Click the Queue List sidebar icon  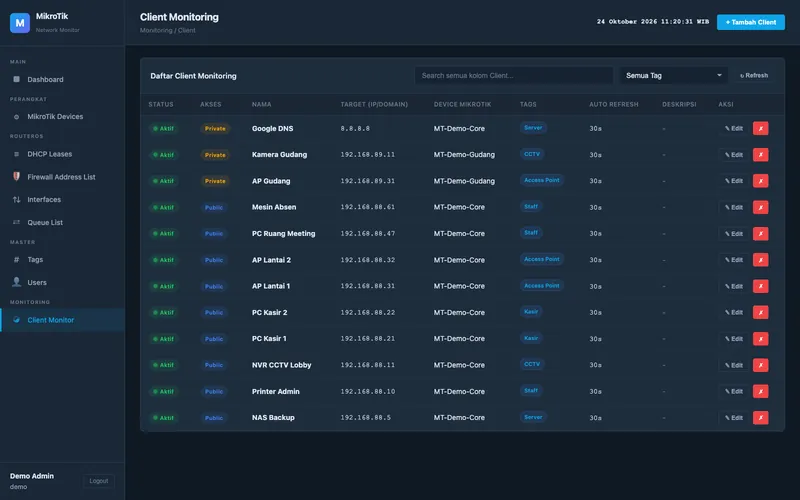16,222
